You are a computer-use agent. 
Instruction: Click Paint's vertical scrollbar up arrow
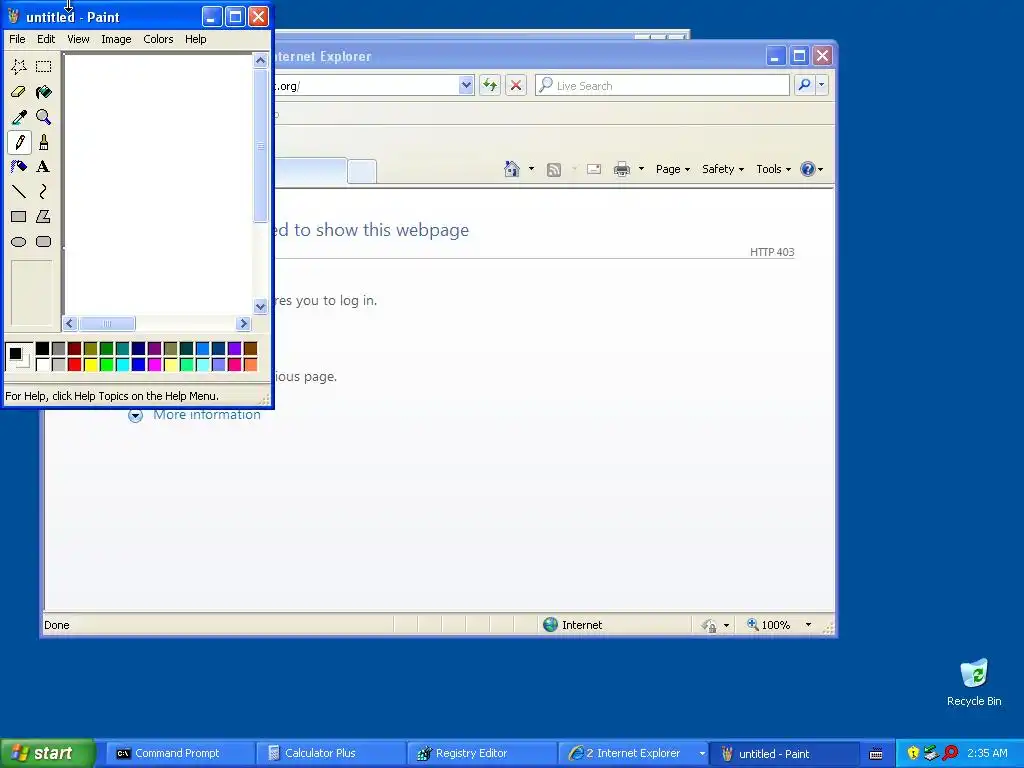click(260, 61)
